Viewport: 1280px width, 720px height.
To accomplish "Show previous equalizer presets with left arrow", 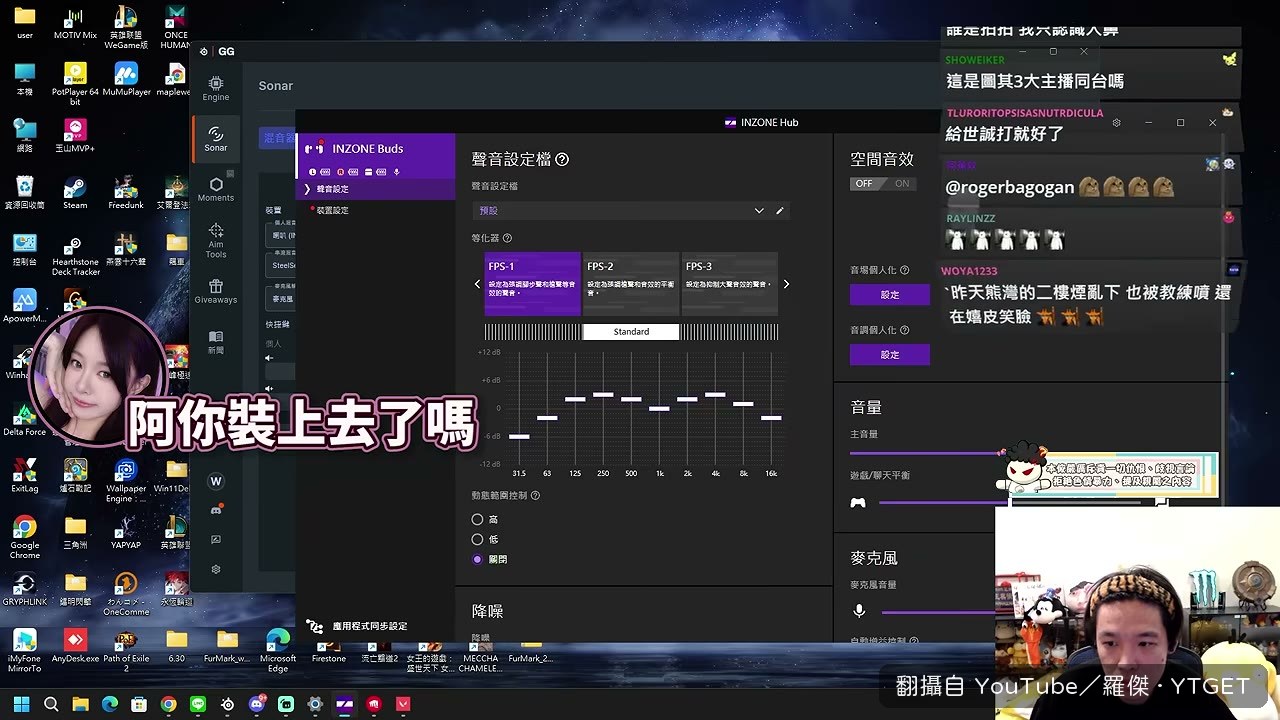I will tap(477, 284).
